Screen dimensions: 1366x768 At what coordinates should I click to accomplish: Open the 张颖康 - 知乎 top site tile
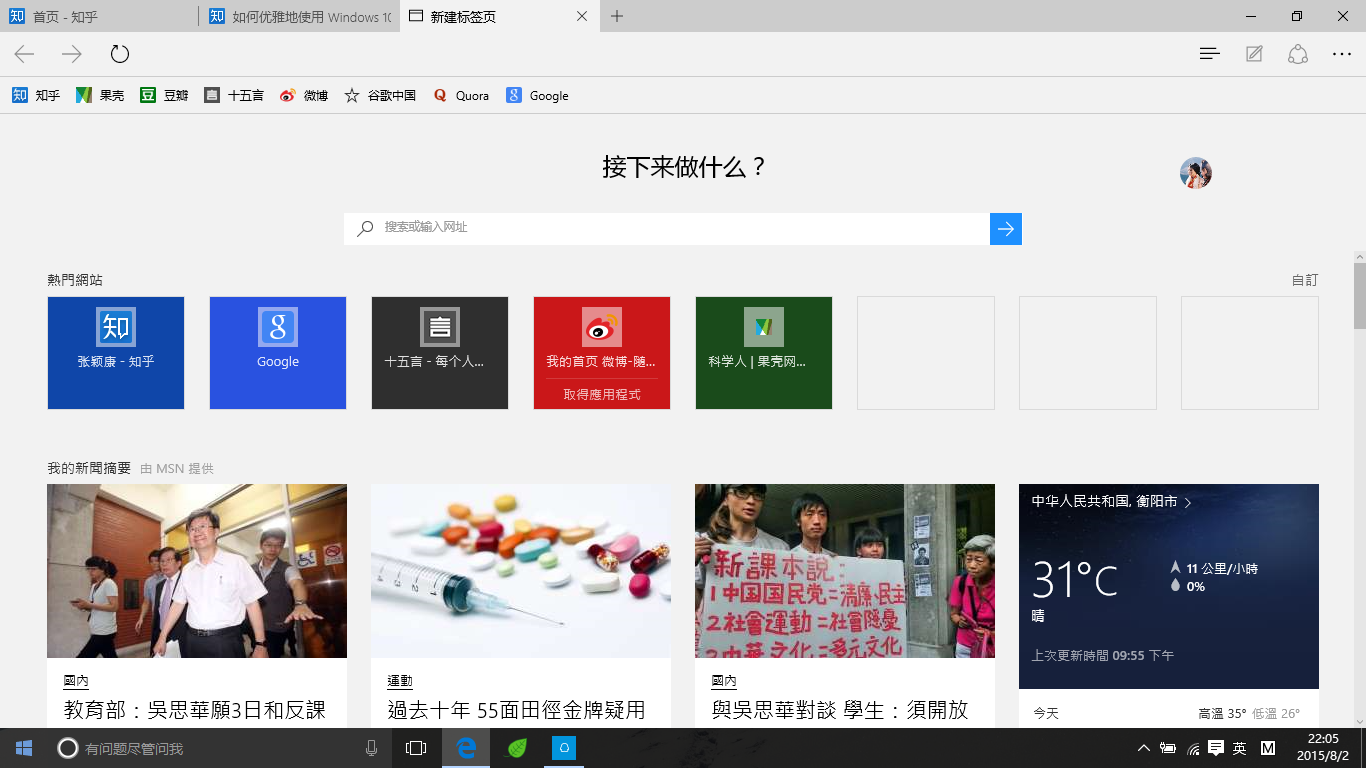pos(116,353)
